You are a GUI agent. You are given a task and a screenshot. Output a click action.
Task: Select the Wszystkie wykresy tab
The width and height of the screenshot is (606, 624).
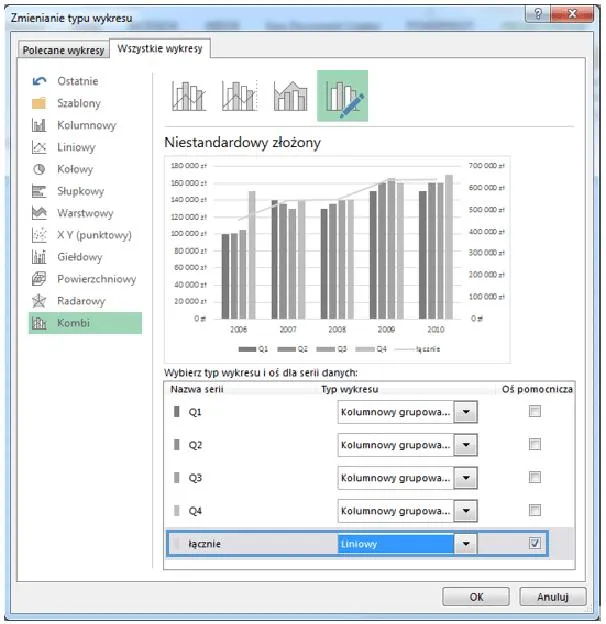pyautogui.click(x=160, y=49)
